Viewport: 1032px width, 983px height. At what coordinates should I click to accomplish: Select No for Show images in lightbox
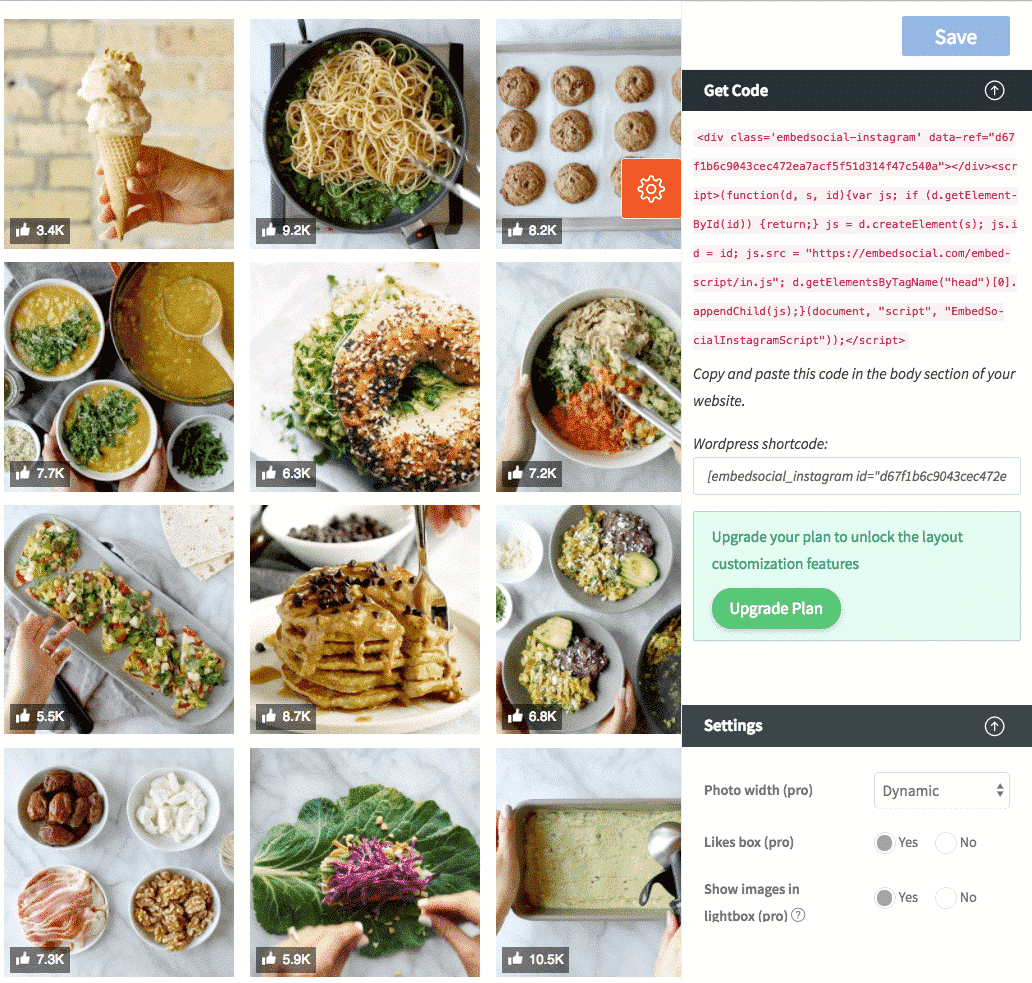(945, 897)
